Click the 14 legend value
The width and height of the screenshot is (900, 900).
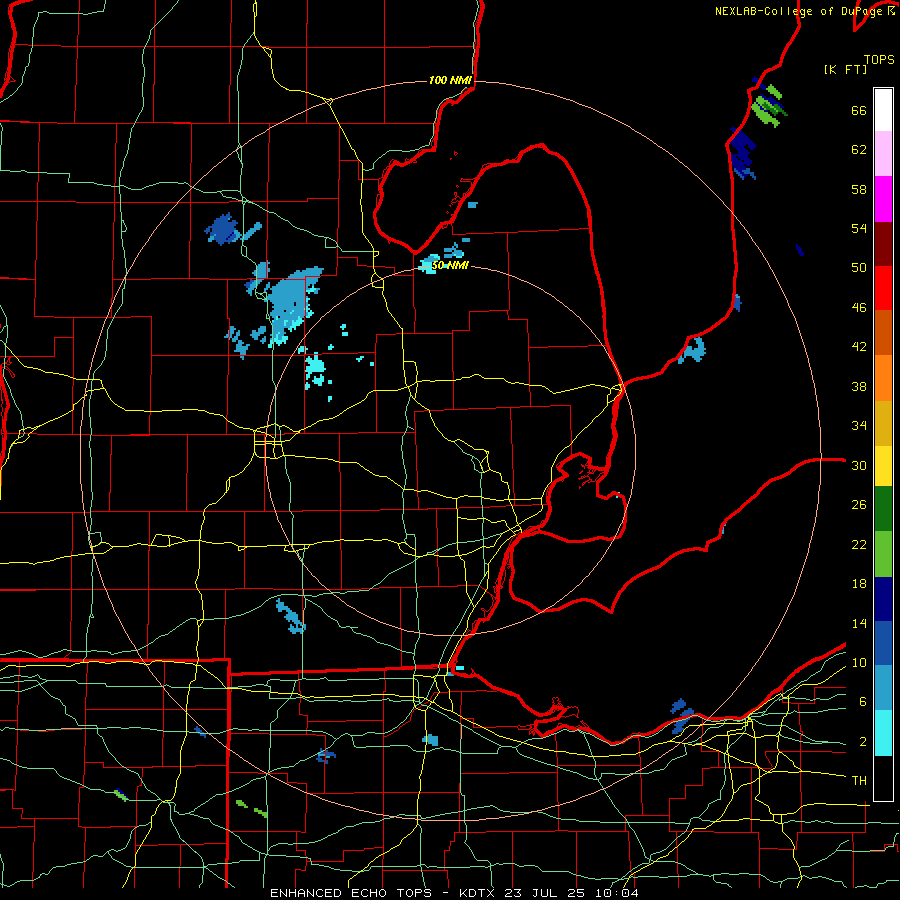click(859, 623)
